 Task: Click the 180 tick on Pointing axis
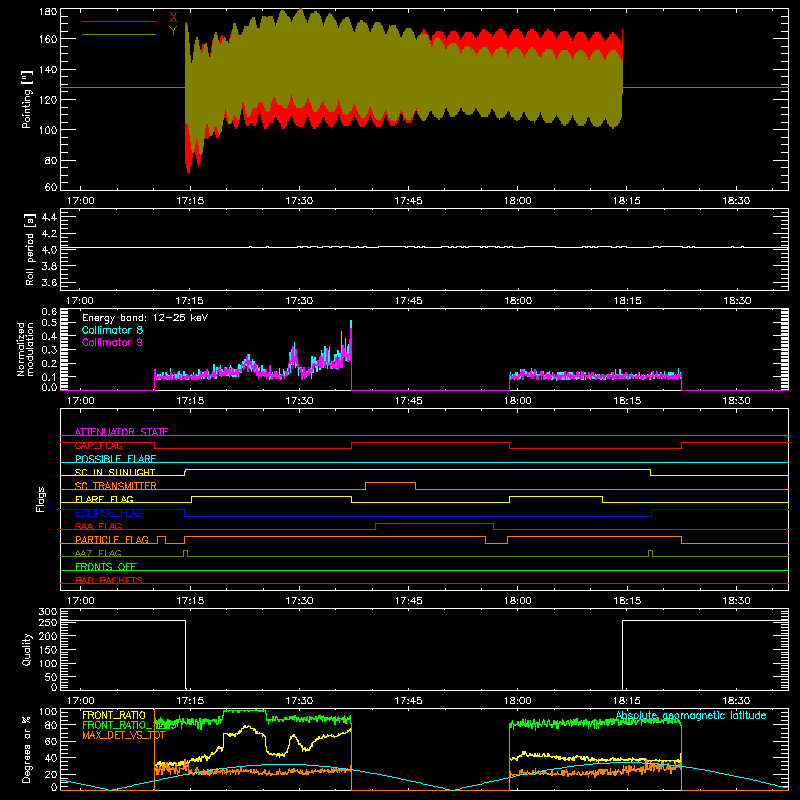(48, 12)
